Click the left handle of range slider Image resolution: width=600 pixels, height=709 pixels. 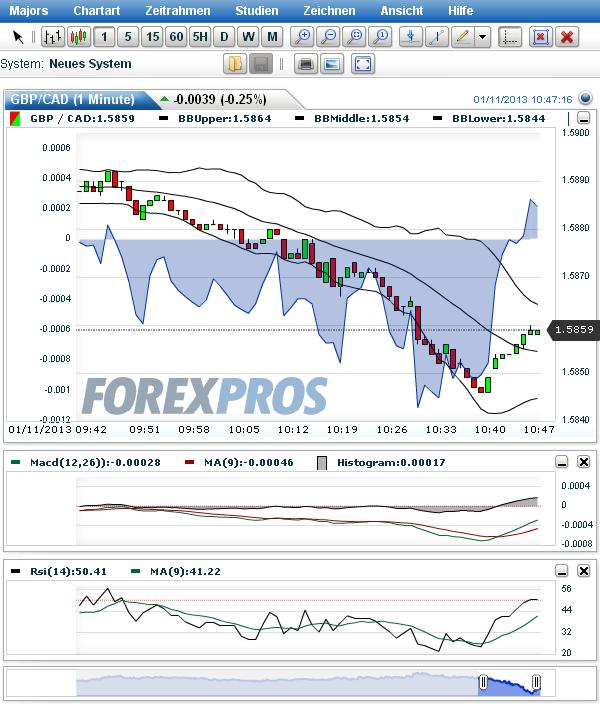[483, 682]
